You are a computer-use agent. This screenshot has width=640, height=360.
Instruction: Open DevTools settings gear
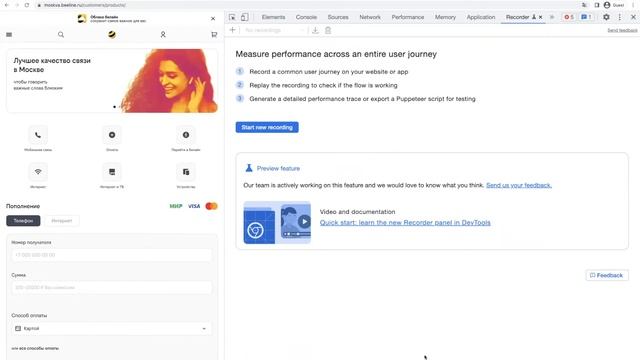606,17
